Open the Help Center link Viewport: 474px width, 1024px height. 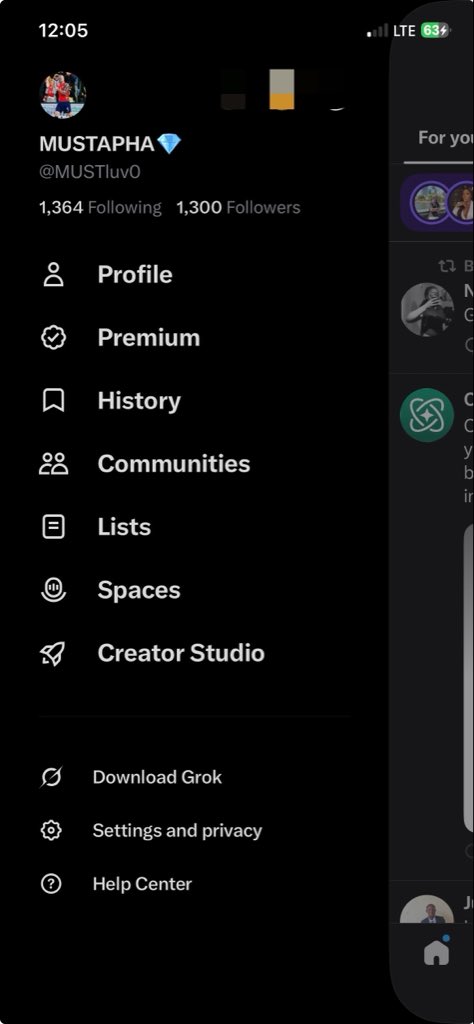tap(142, 884)
